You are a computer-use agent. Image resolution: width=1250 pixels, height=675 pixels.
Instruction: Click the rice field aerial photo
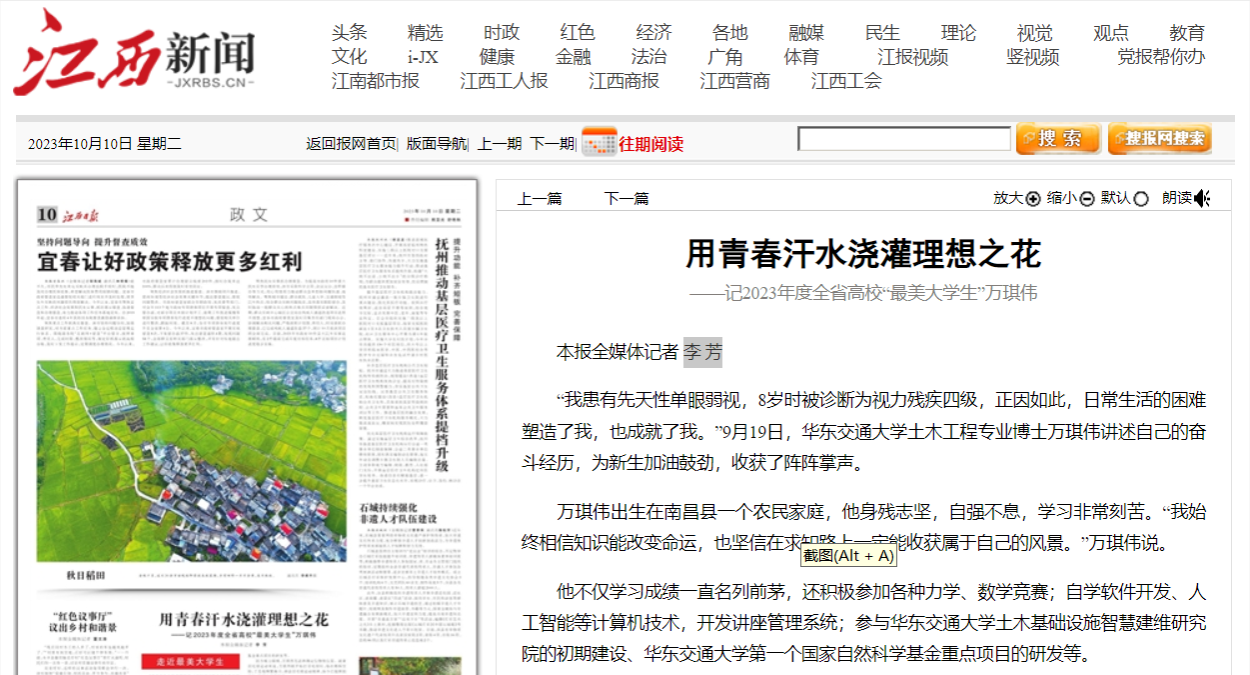click(x=192, y=461)
